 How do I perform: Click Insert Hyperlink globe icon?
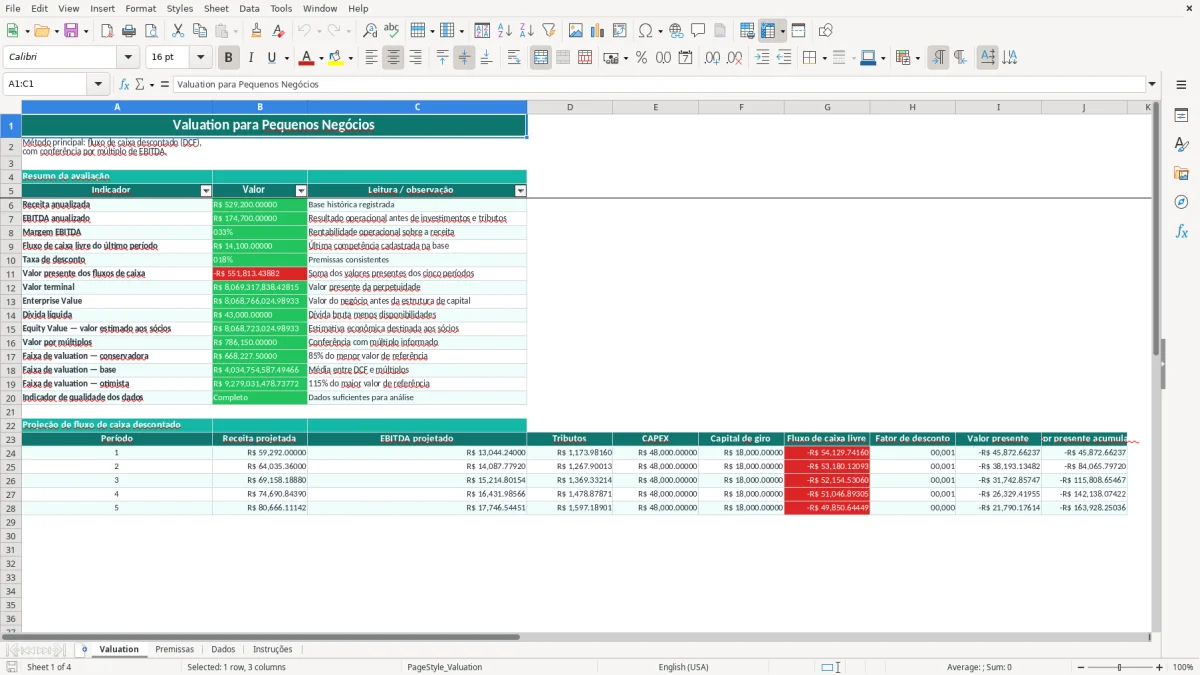pos(676,31)
